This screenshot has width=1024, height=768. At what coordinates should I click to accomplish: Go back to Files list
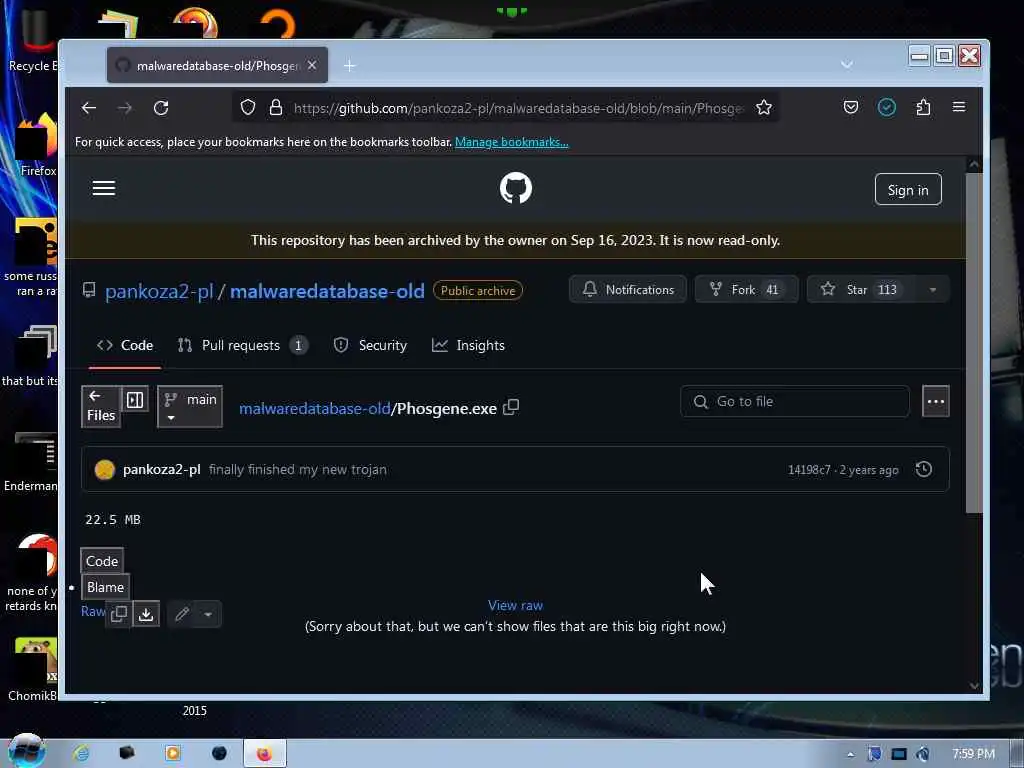101,406
